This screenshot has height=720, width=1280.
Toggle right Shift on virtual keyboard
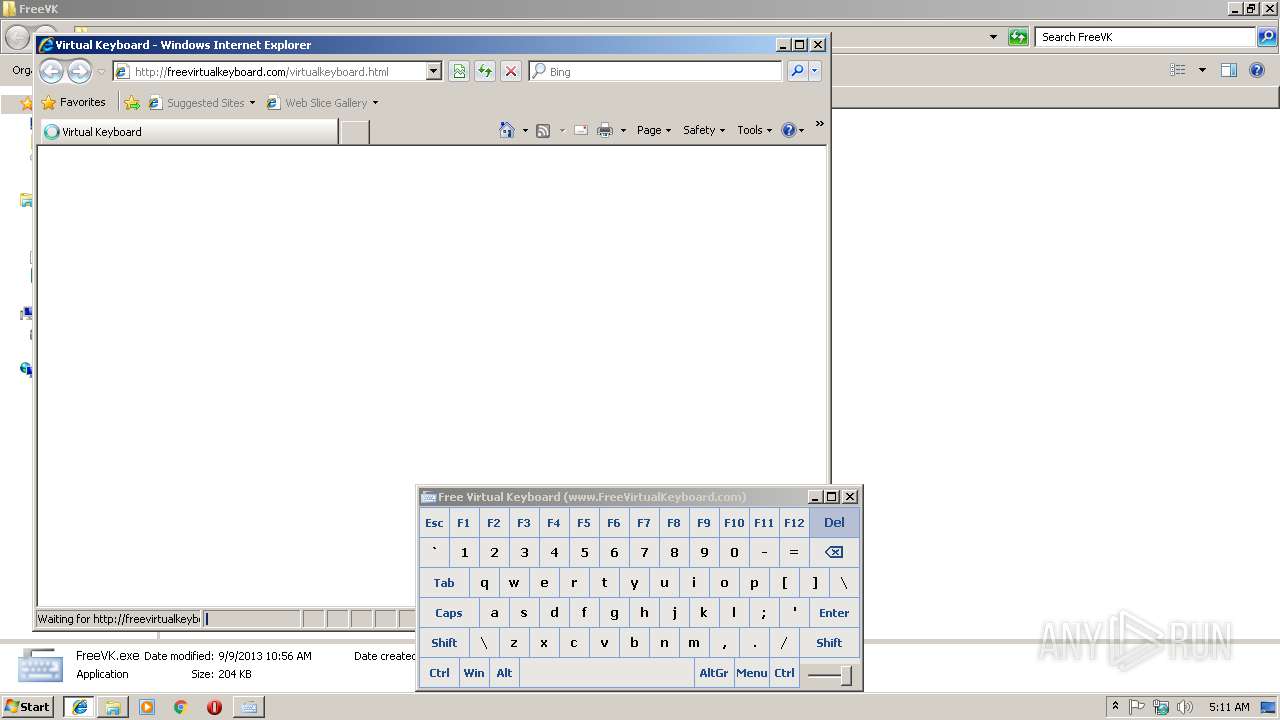829,643
